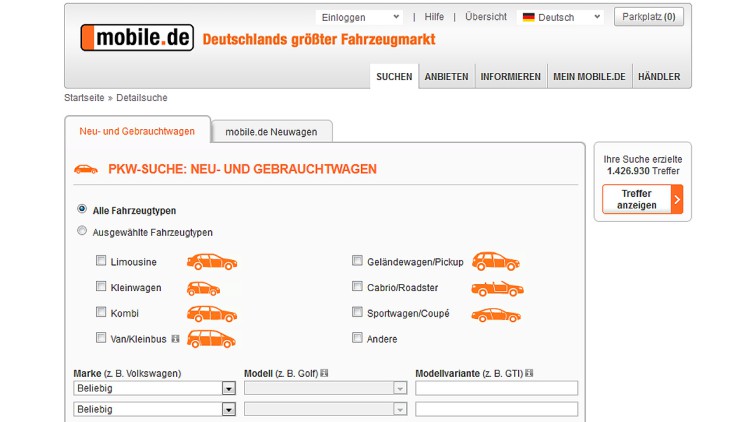Select Ausgewählte Fahrzeugtypen radio button
Screen dimensions: 750x422
[x=82, y=231]
